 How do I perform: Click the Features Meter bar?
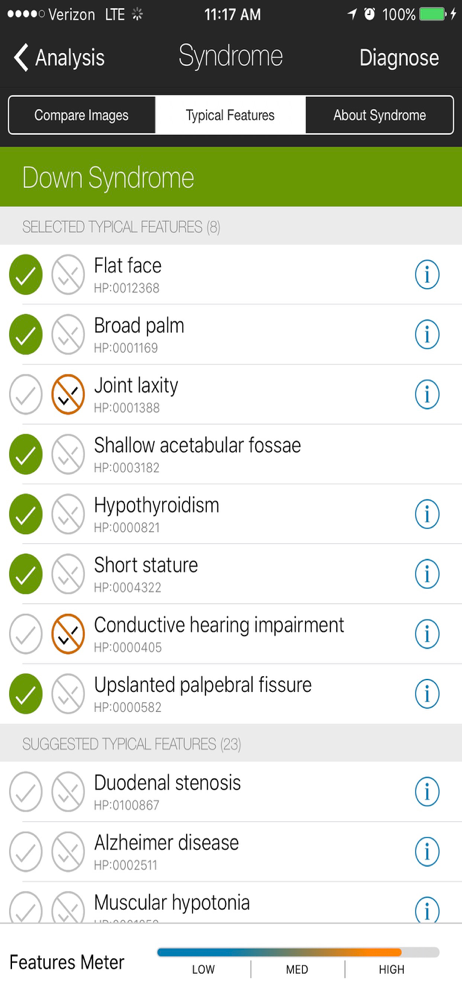click(298, 952)
